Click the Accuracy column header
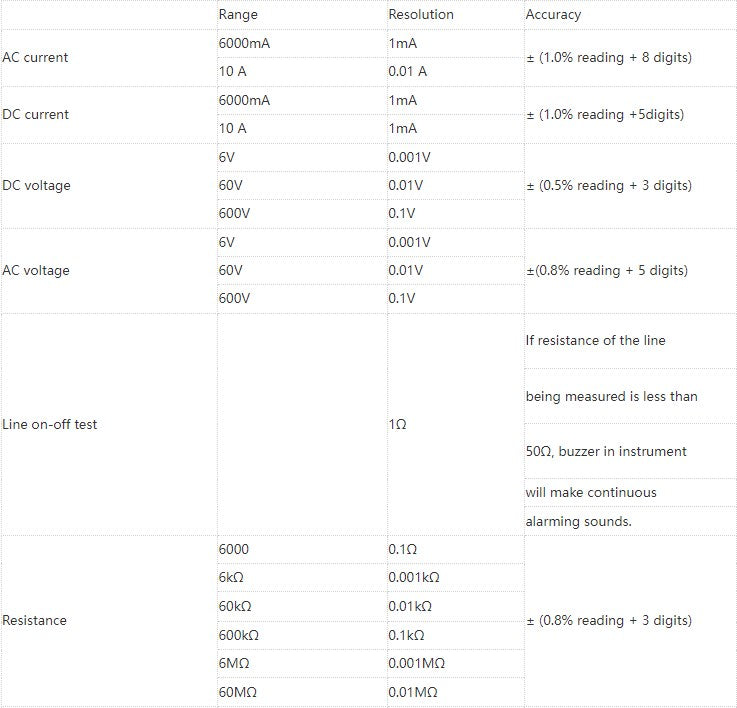Viewport: 737px width, 708px height. pyautogui.click(x=553, y=15)
